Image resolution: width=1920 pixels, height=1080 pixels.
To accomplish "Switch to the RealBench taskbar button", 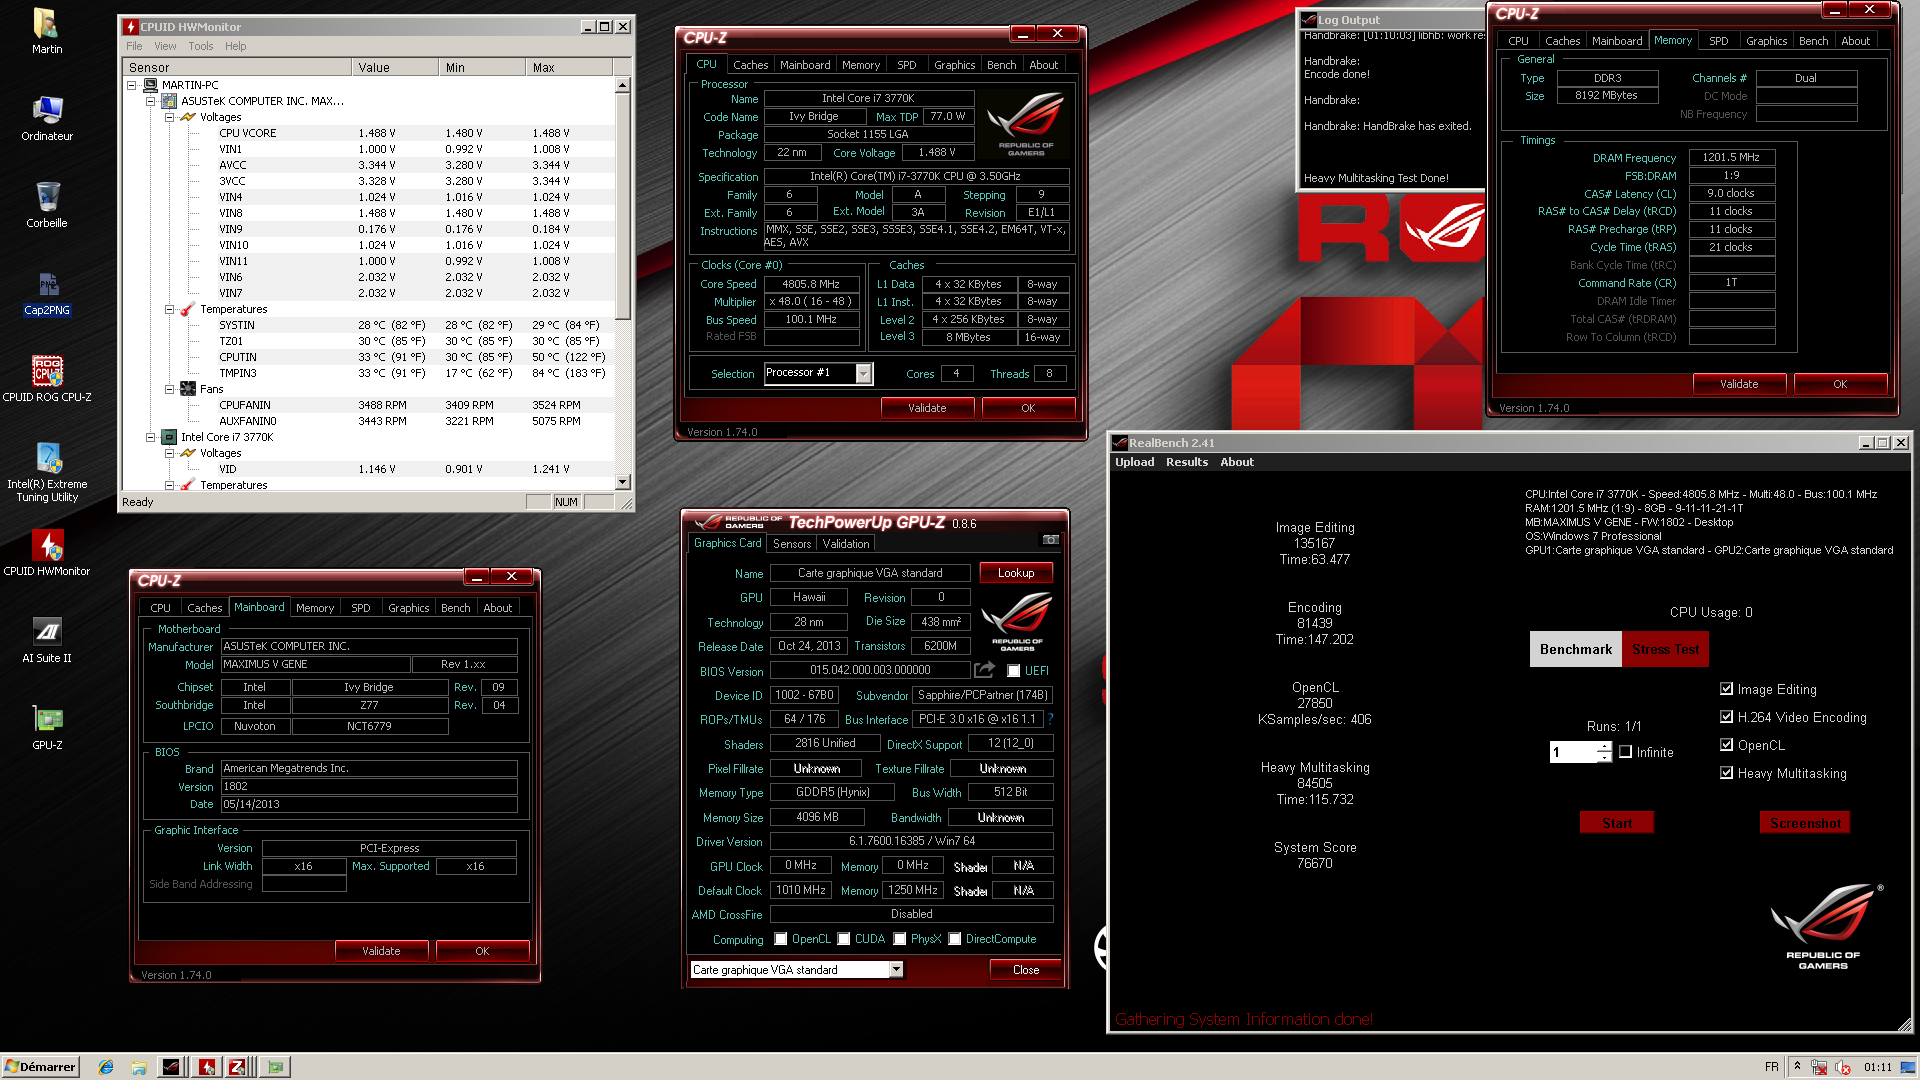I will 171,1067.
